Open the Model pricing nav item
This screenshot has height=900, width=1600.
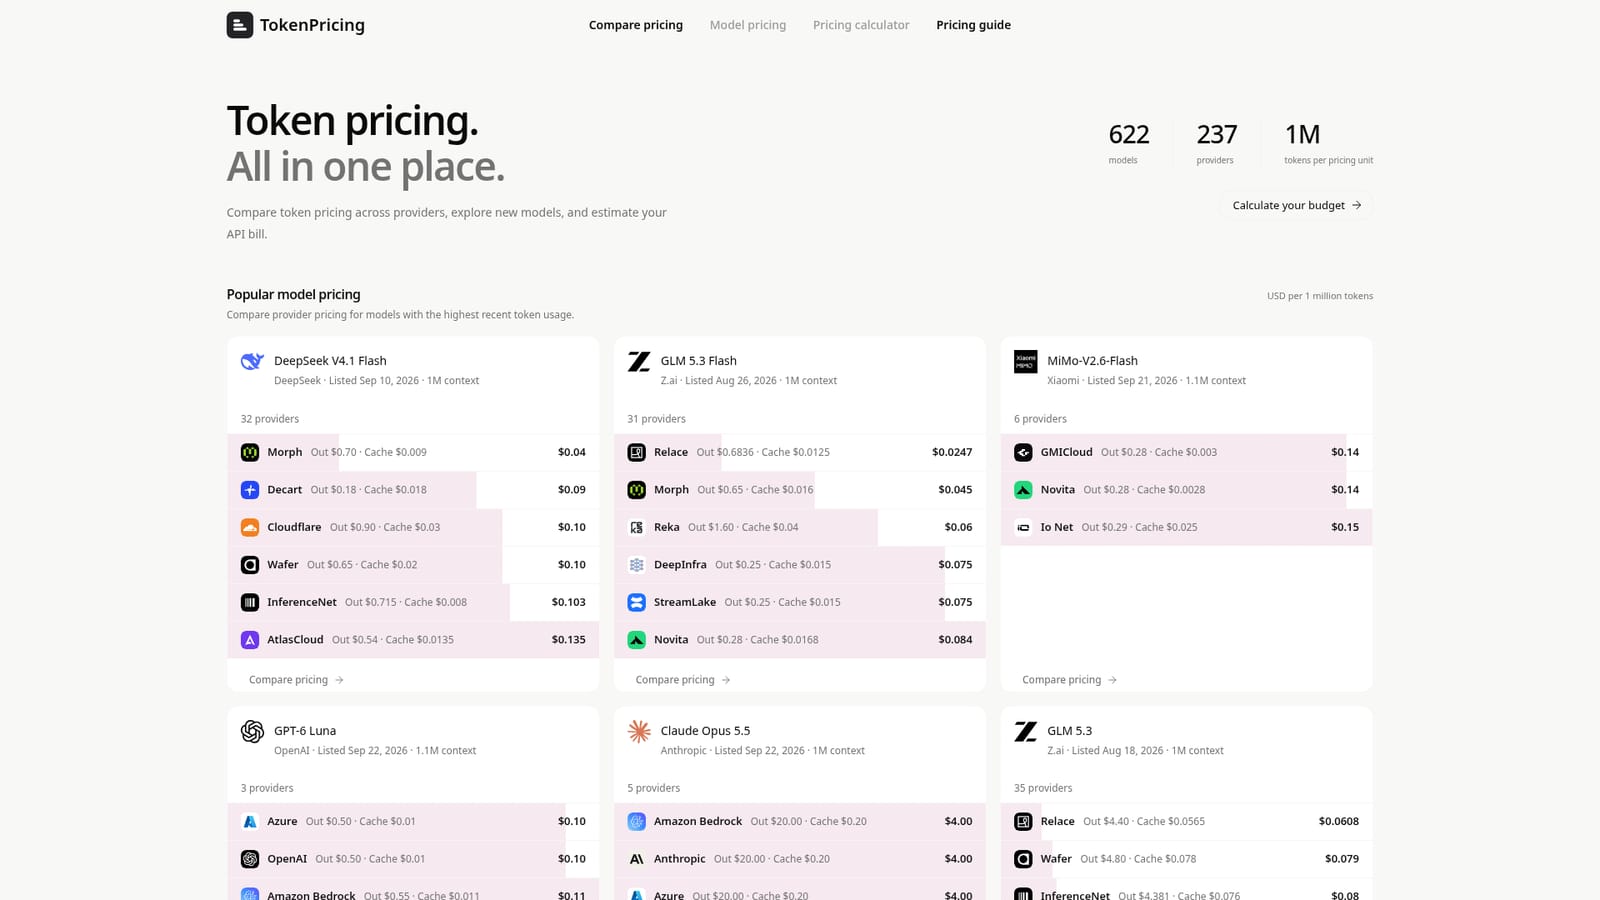pos(748,25)
